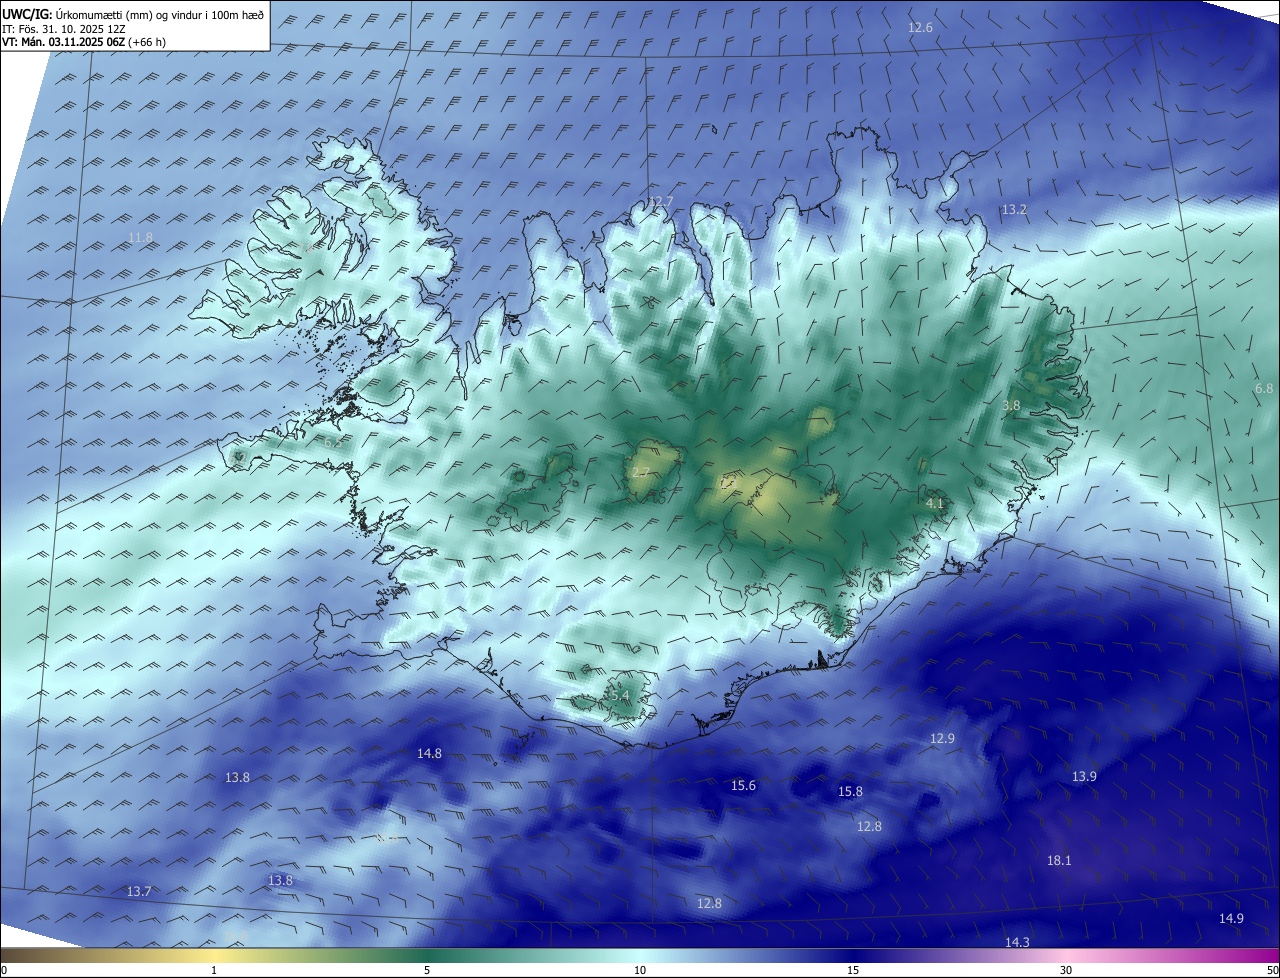
Task: Click the 15.8 value label
Action: tap(850, 791)
